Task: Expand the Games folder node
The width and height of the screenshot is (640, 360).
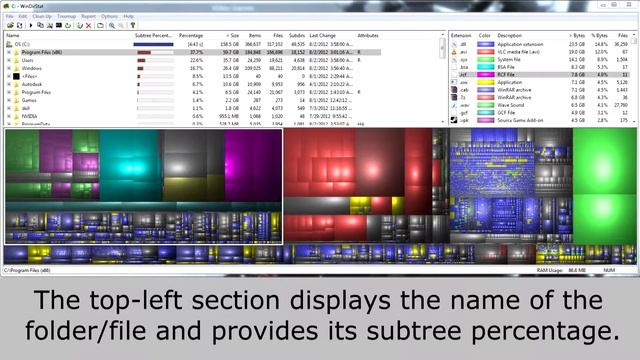Action: (x=9, y=100)
